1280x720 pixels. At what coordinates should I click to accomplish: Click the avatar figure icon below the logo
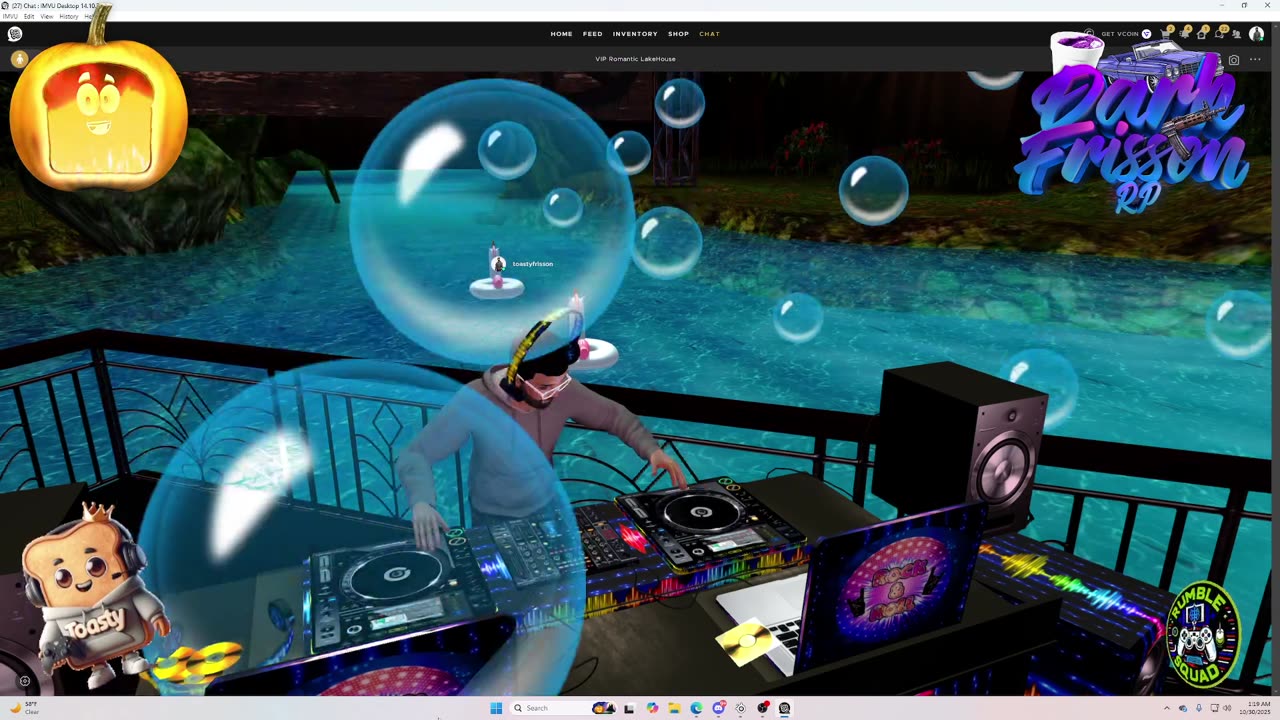click(x=19, y=60)
